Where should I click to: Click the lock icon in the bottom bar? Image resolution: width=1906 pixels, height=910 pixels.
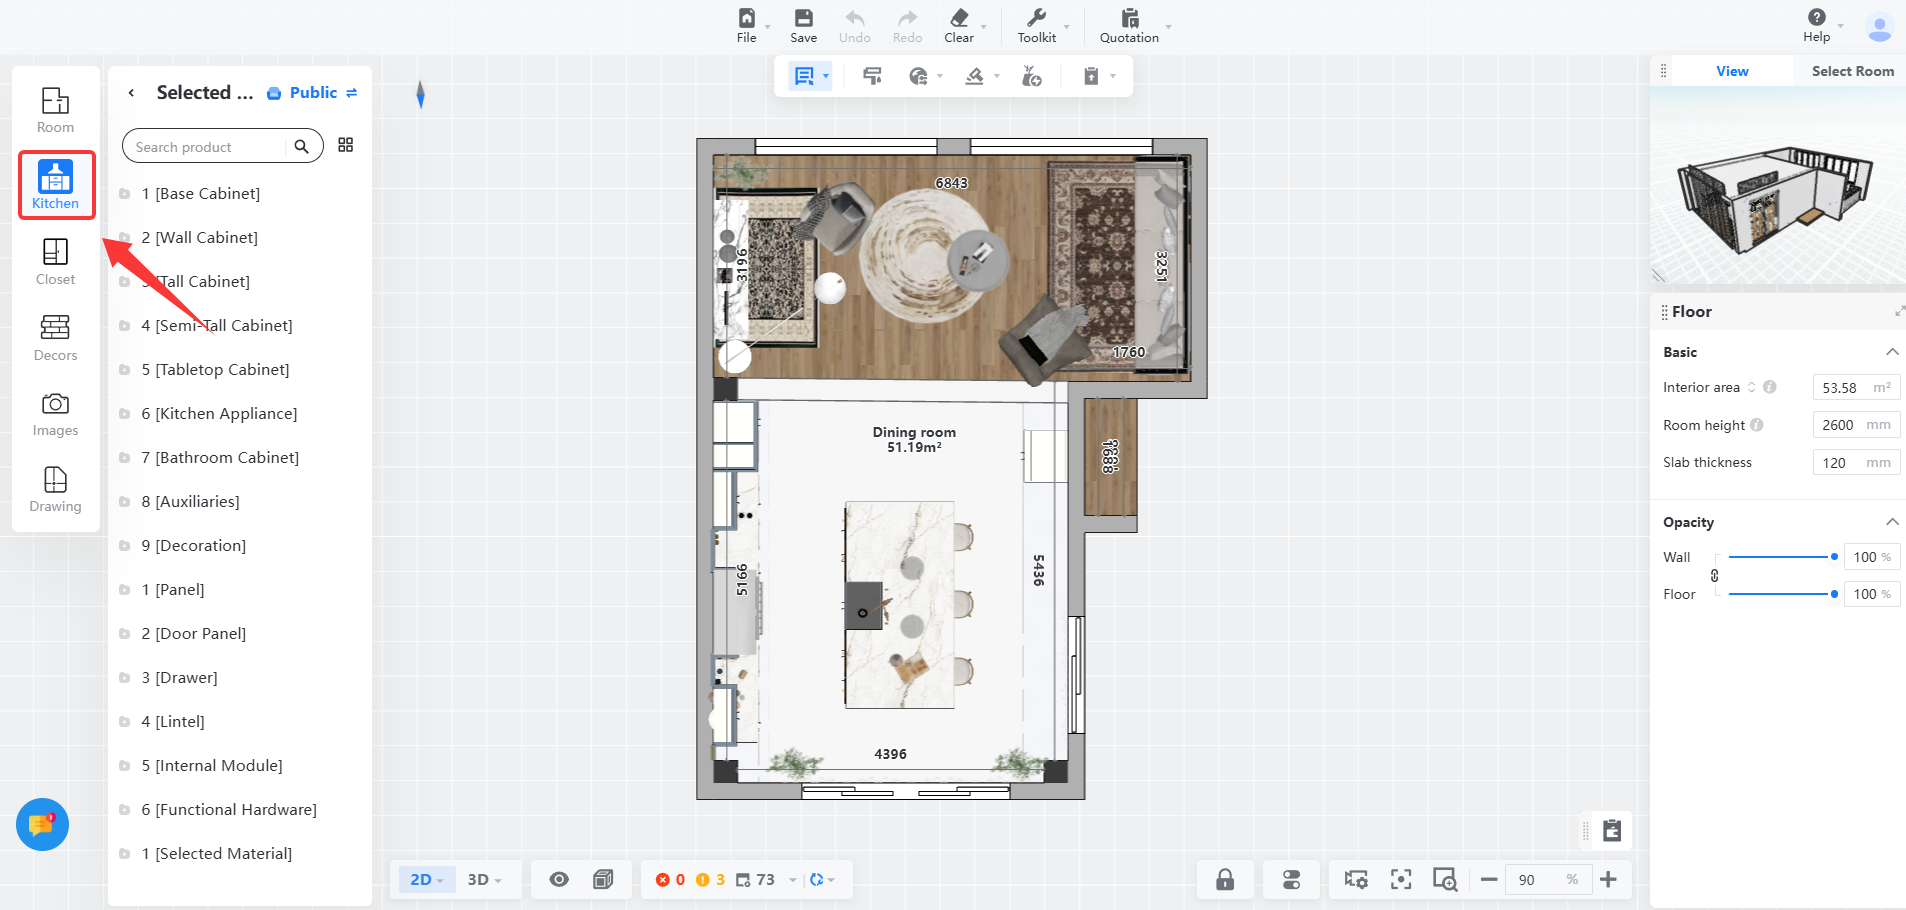[1224, 879]
